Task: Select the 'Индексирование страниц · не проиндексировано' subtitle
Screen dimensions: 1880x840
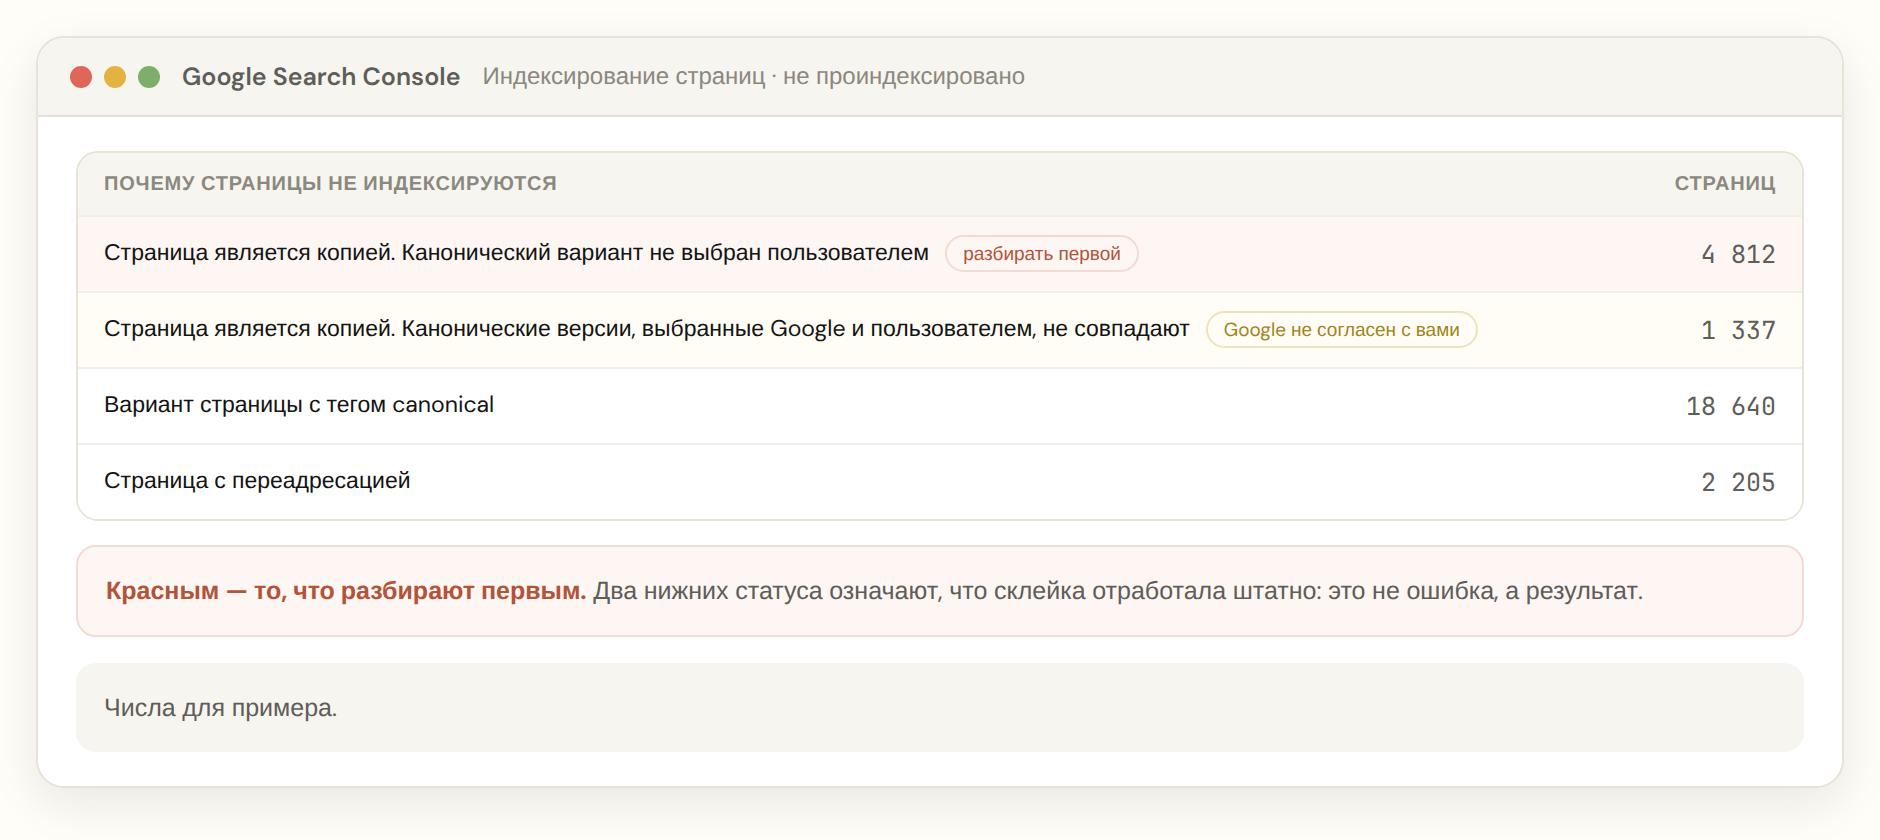Action: [x=753, y=77]
